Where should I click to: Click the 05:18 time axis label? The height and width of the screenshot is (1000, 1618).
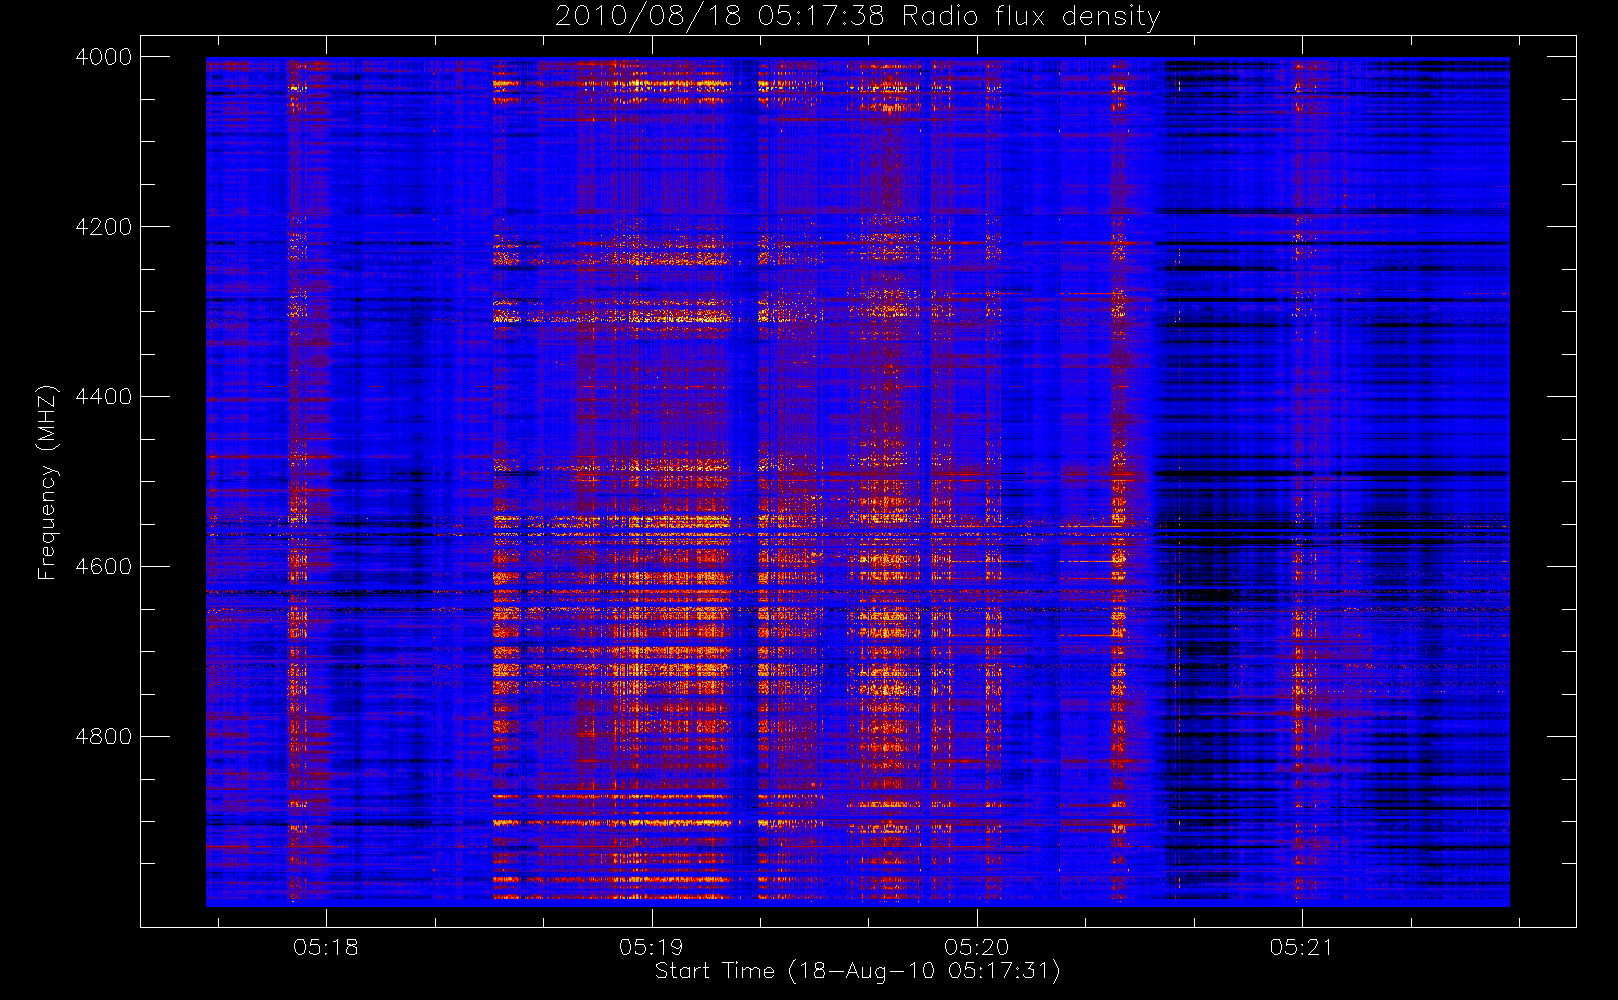tap(326, 947)
